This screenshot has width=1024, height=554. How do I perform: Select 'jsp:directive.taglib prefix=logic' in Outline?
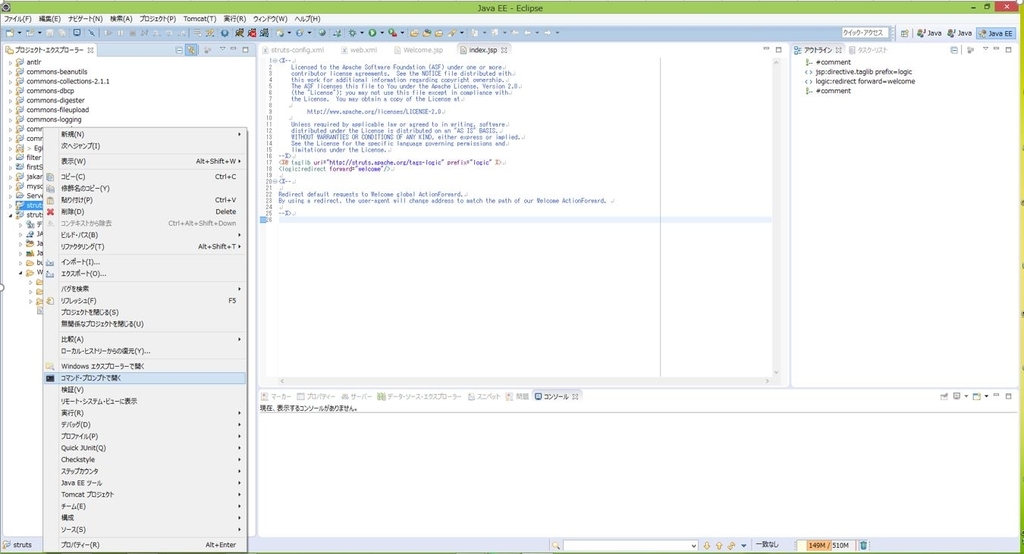click(863, 72)
